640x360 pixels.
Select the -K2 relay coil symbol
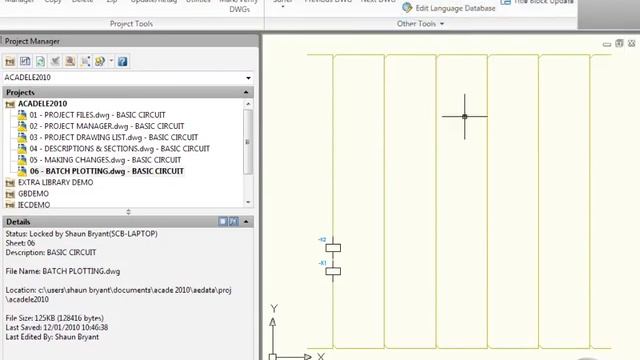(x=333, y=247)
